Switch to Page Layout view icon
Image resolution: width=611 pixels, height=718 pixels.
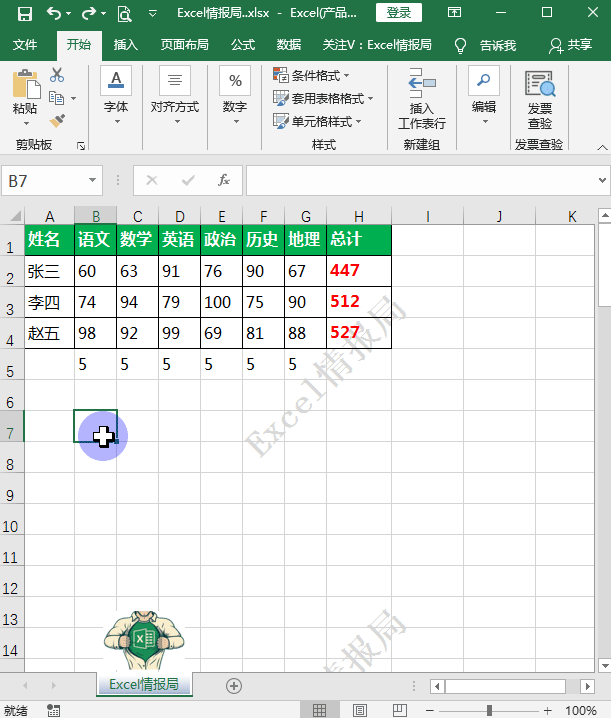coord(360,710)
